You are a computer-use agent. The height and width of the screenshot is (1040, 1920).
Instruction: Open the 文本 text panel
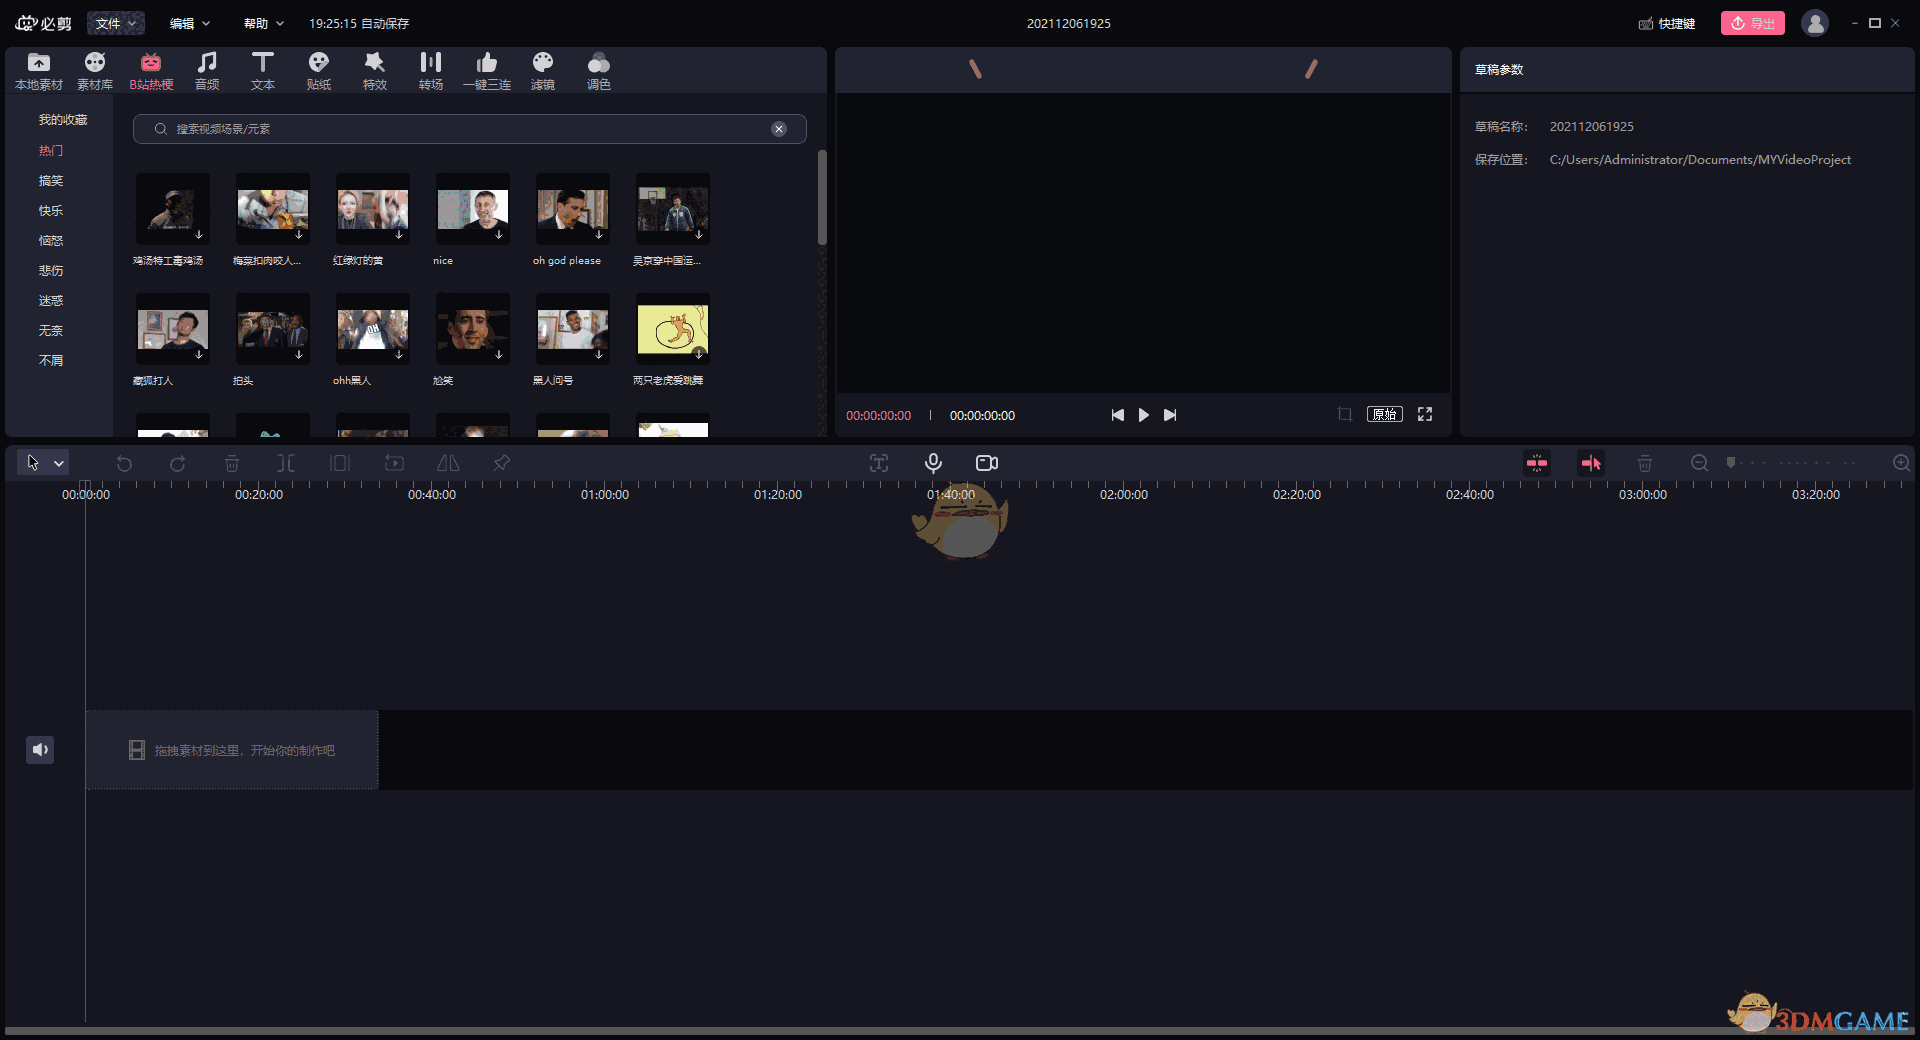(x=263, y=70)
